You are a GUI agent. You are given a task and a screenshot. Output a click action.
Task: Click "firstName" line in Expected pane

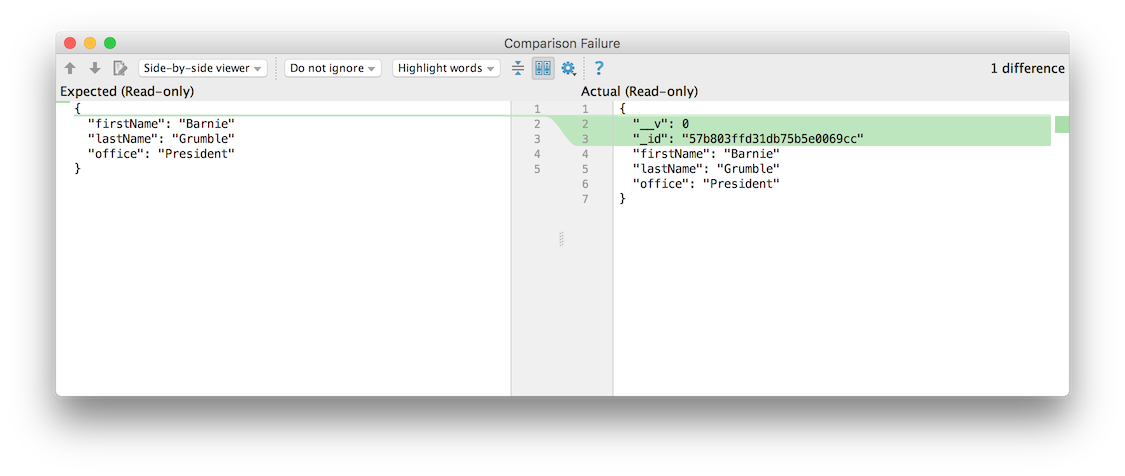[x=160, y=124]
